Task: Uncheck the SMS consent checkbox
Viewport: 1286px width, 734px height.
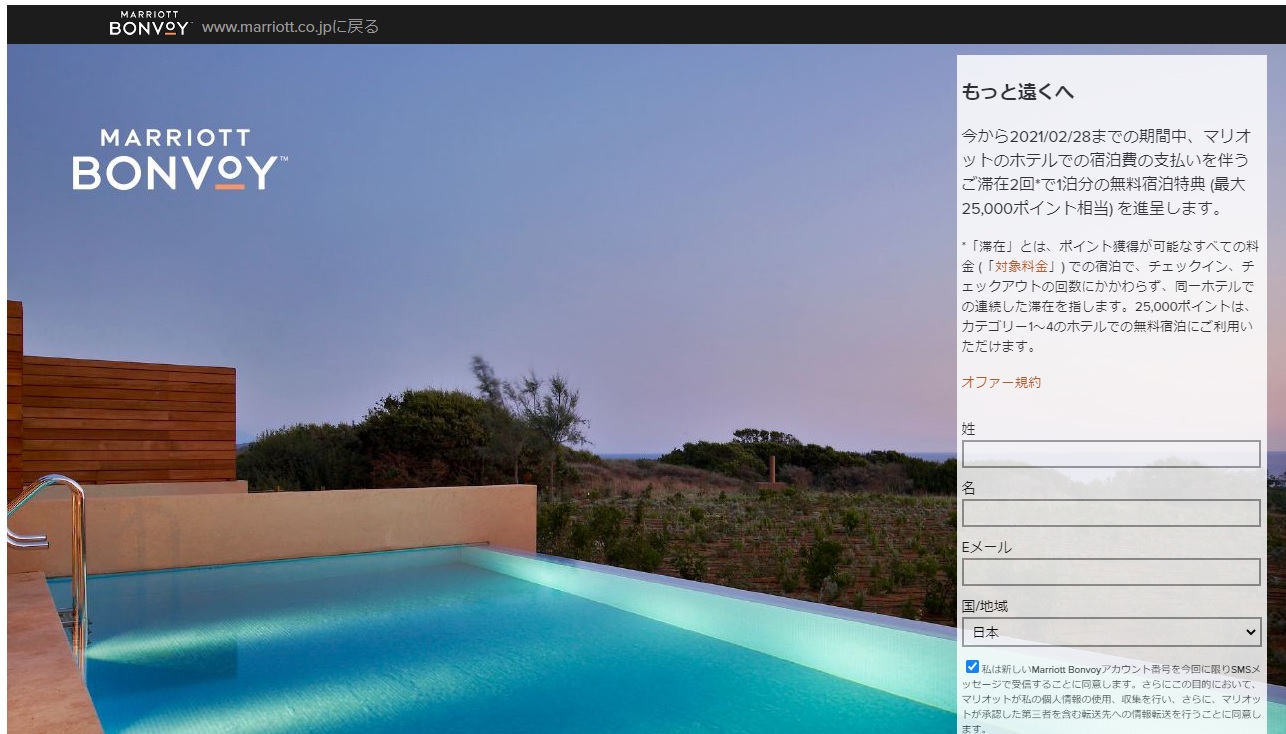Action: [x=972, y=666]
